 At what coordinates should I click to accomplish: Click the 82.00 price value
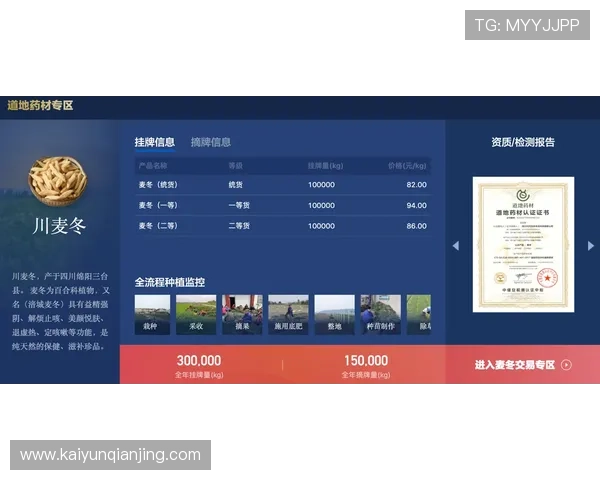(x=416, y=185)
